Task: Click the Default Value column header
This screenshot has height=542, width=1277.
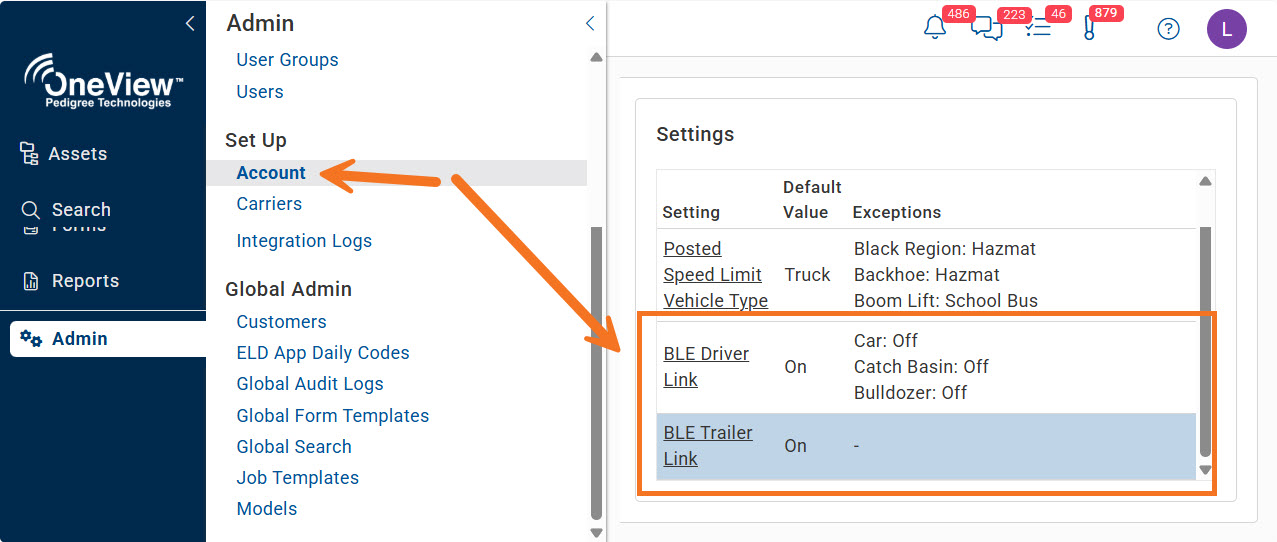Action: click(x=812, y=200)
